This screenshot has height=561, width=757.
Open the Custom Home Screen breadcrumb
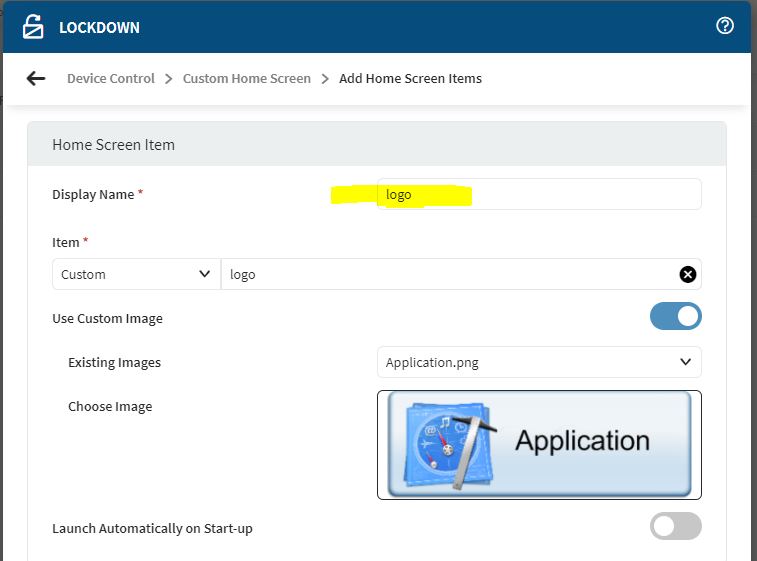pyautogui.click(x=246, y=78)
